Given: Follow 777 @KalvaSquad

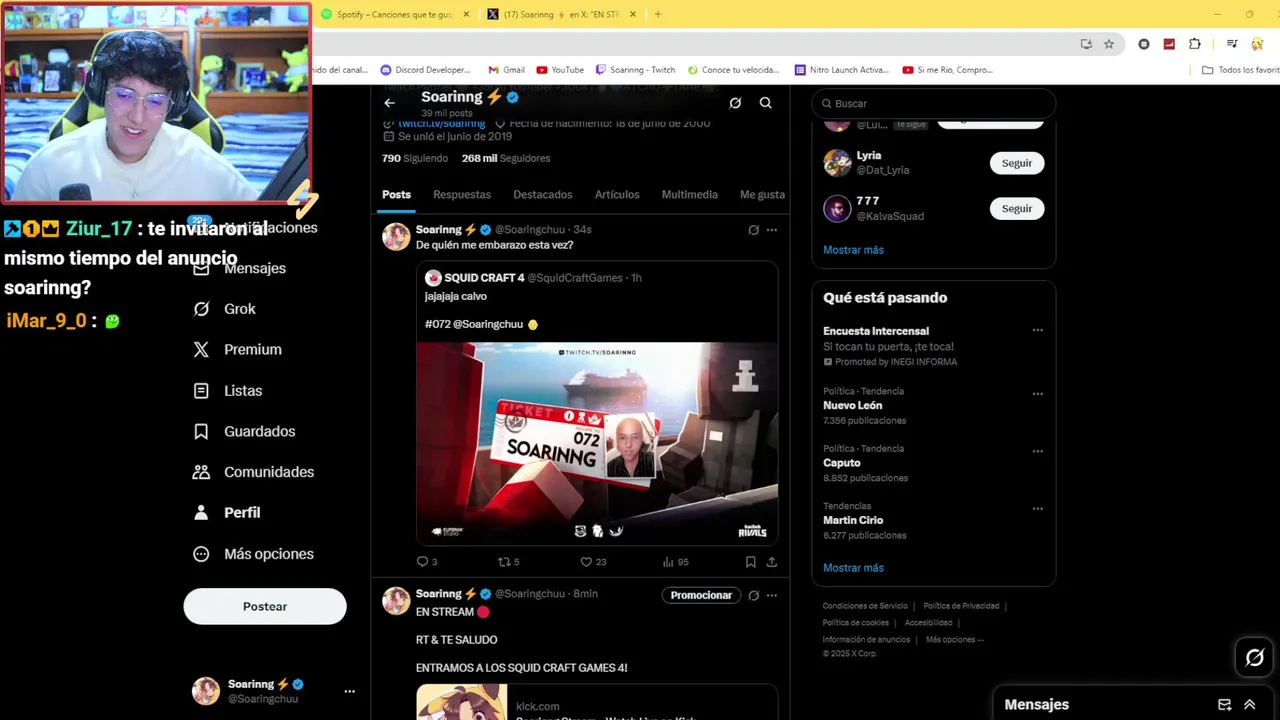Looking at the screenshot, I should point(1017,209).
